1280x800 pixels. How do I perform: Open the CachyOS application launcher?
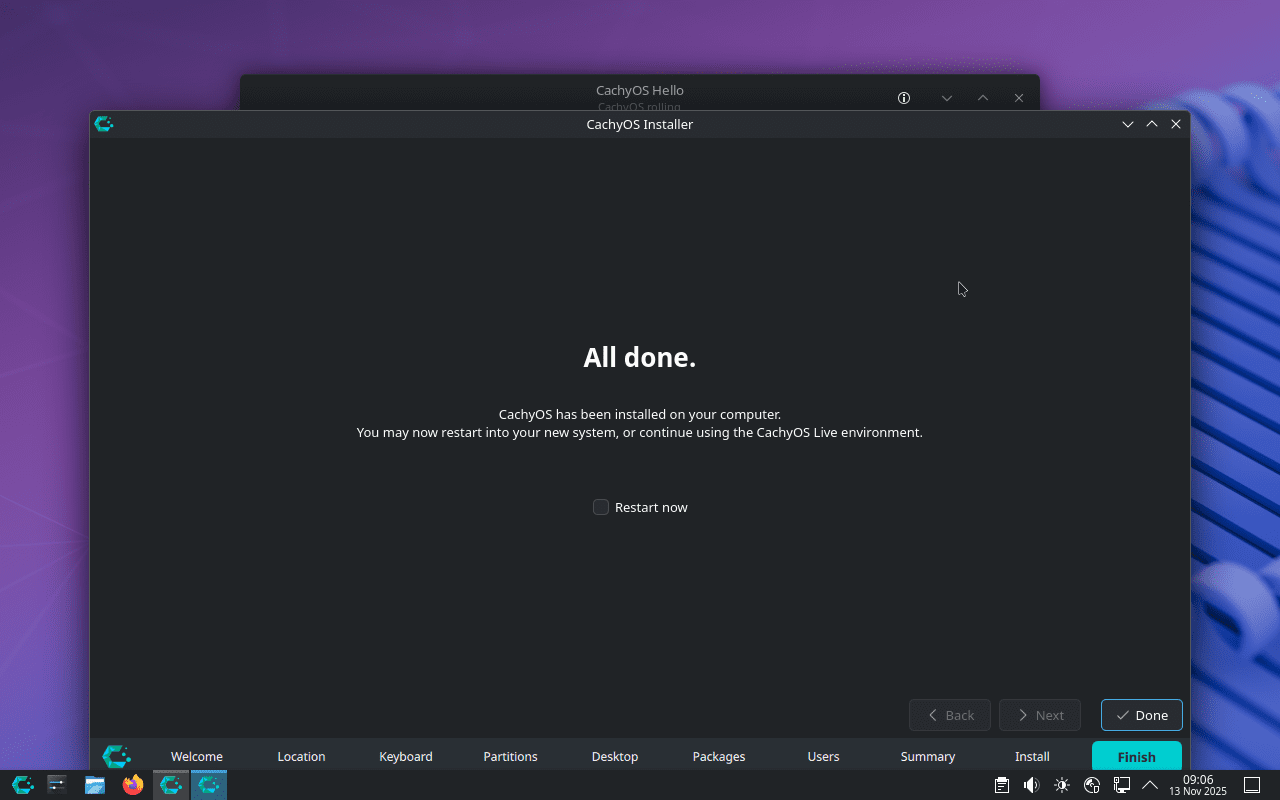pos(21,785)
